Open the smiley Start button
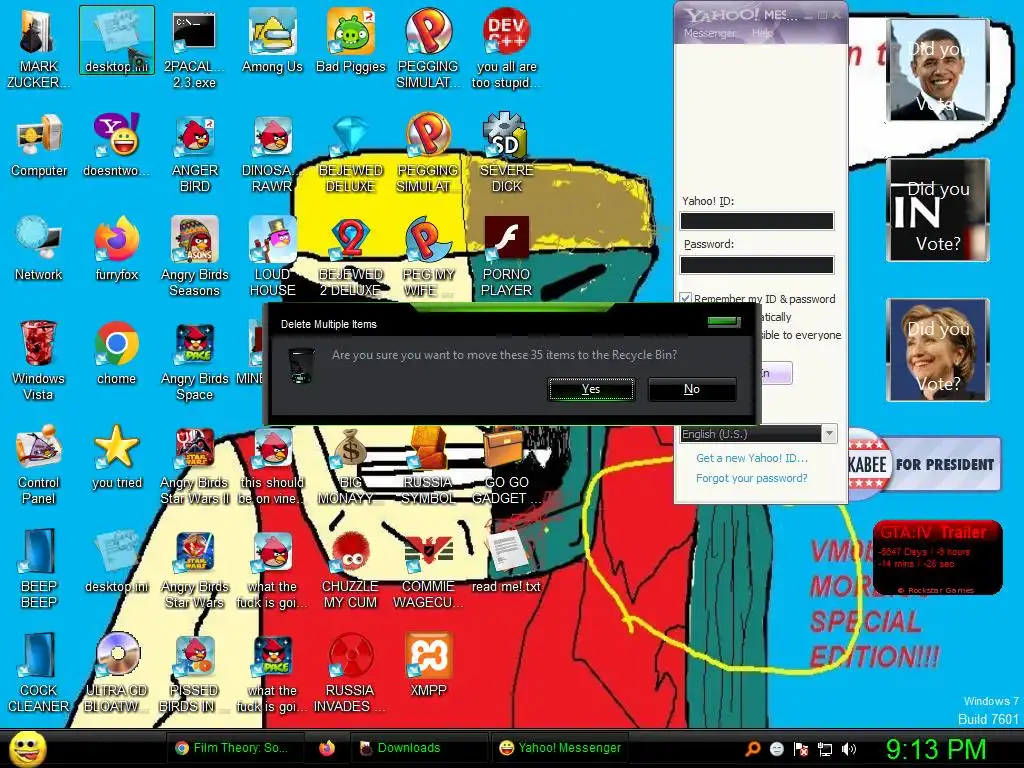The image size is (1024, 768). click(27, 748)
